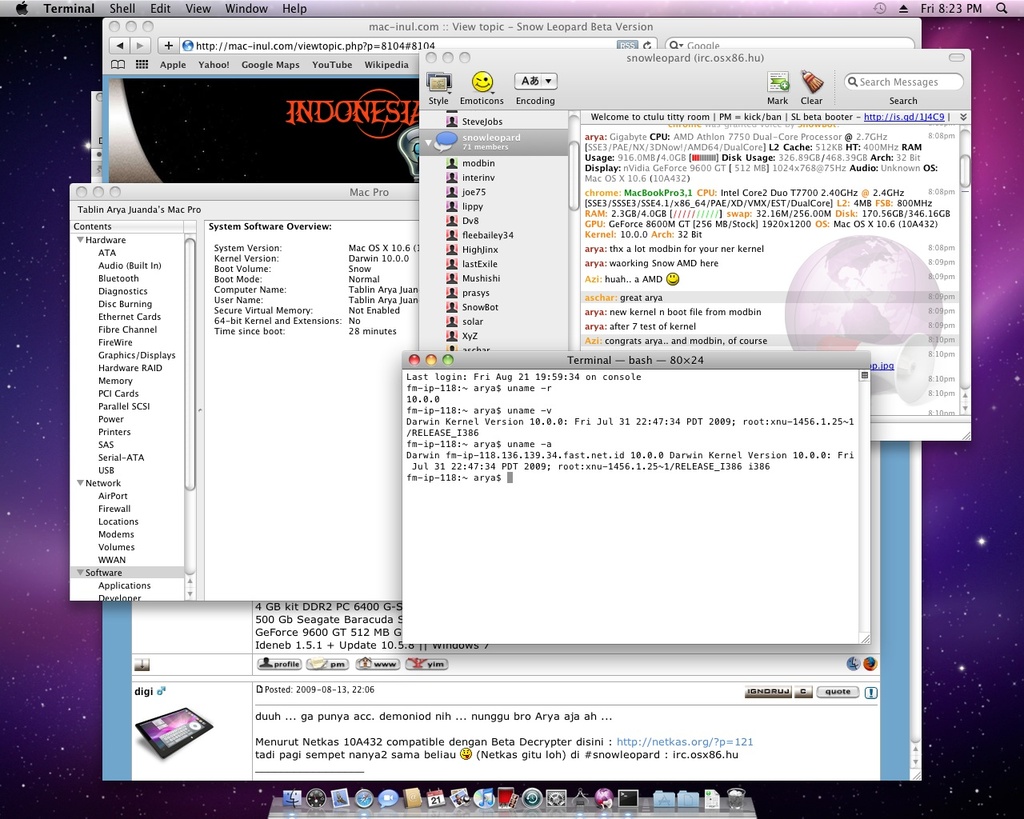Toggle Terminal's scrollback split icon
Viewport: 1024px width, 819px height.
point(865,376)
